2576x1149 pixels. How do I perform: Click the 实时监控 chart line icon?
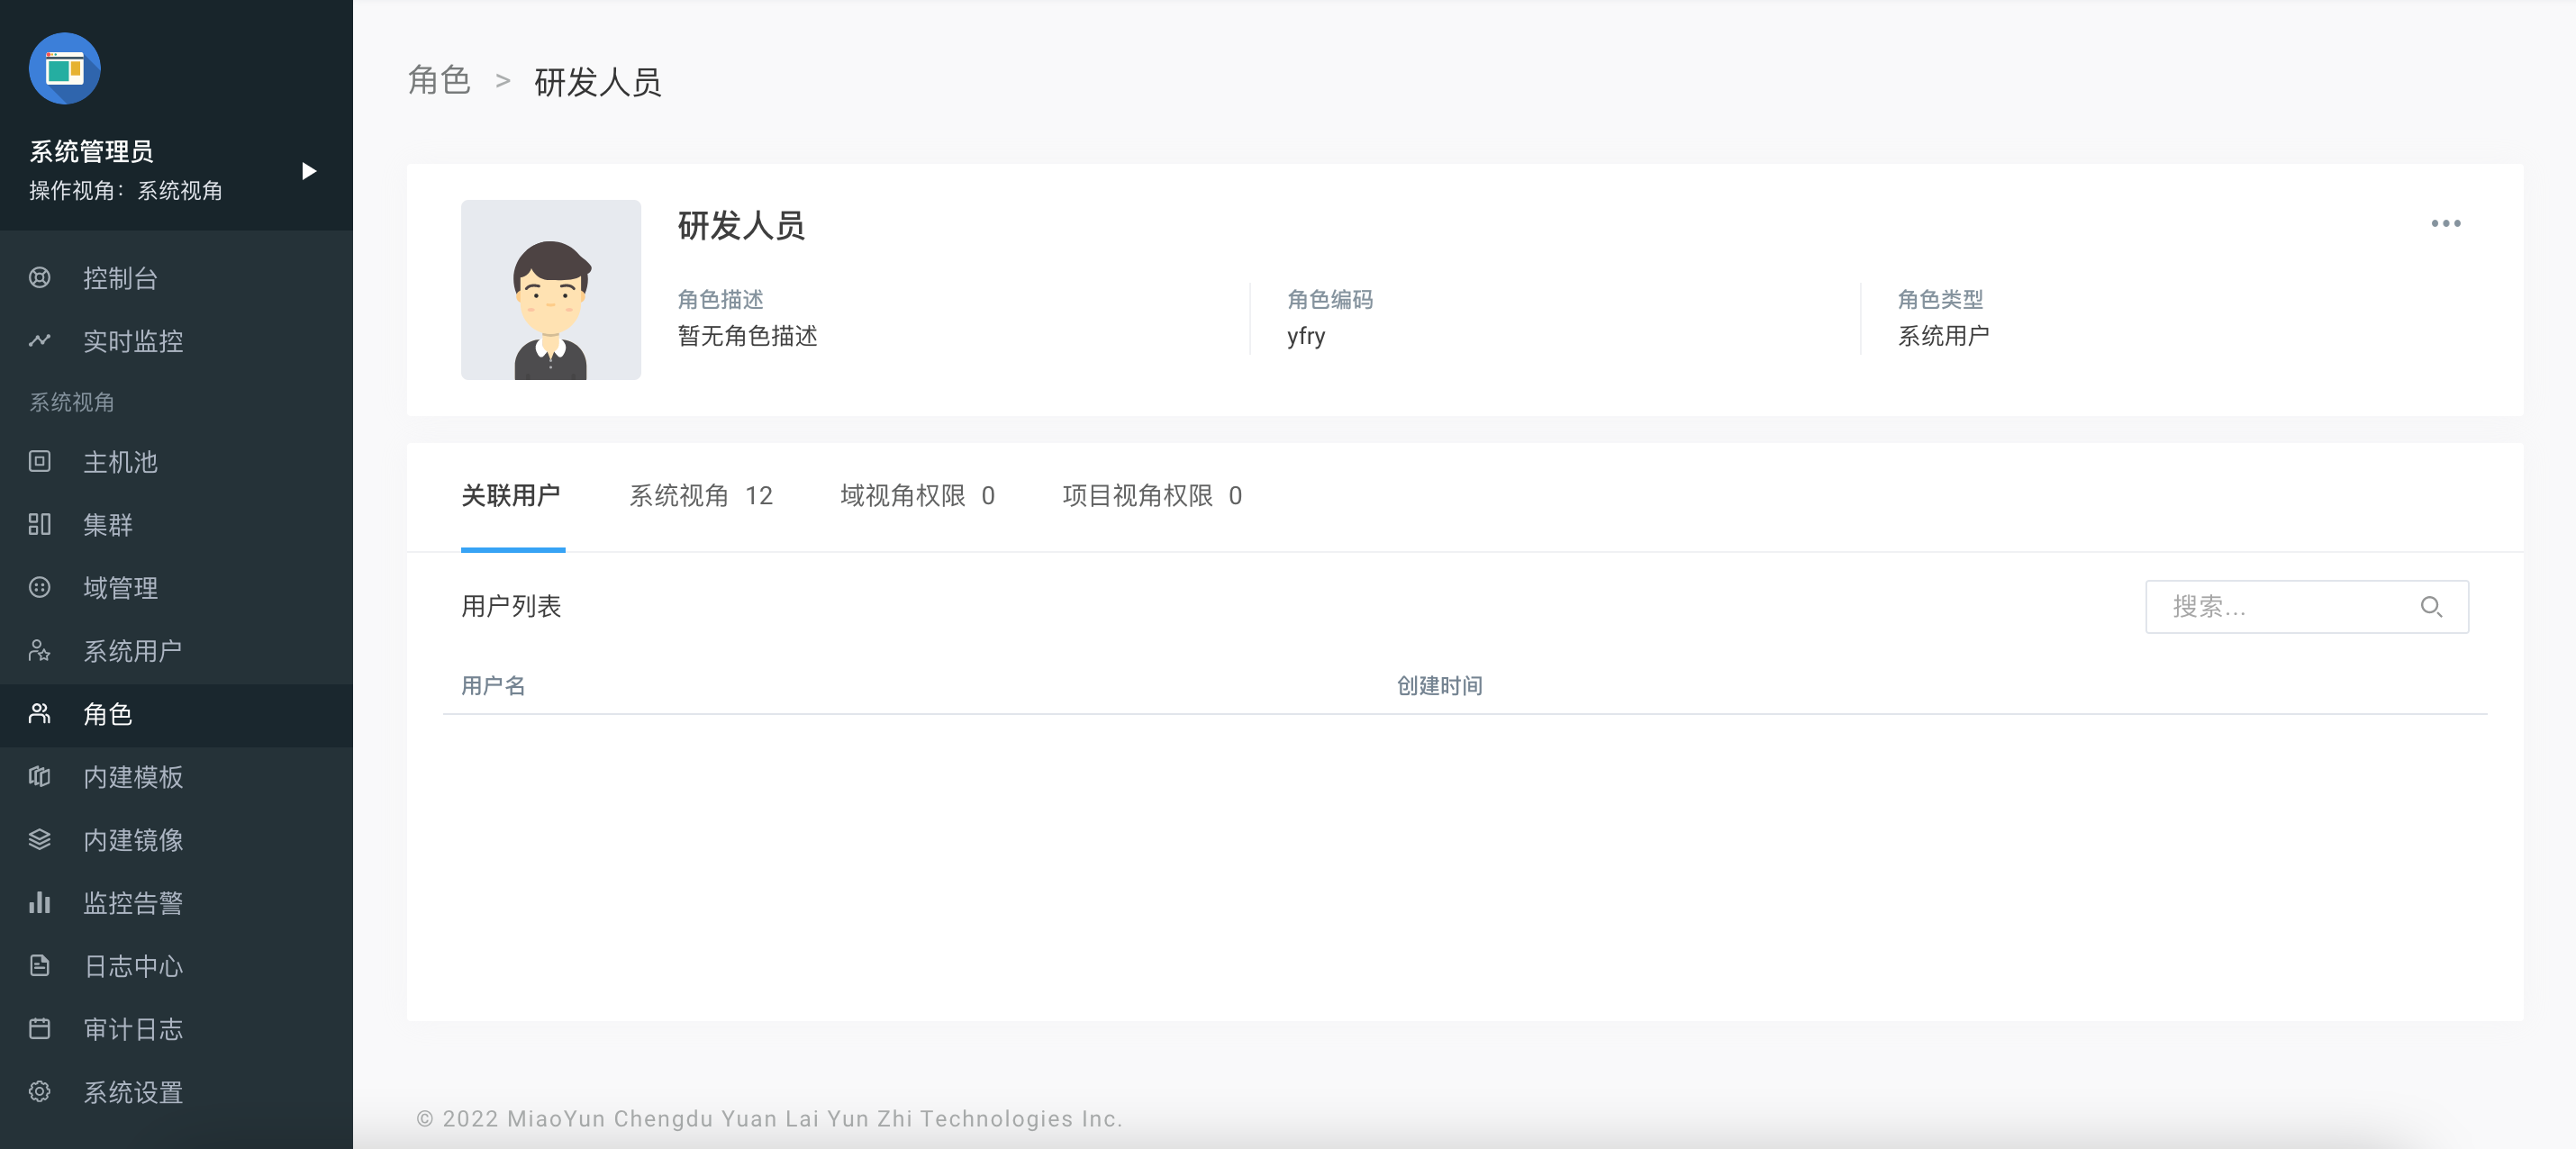point(40,341)
